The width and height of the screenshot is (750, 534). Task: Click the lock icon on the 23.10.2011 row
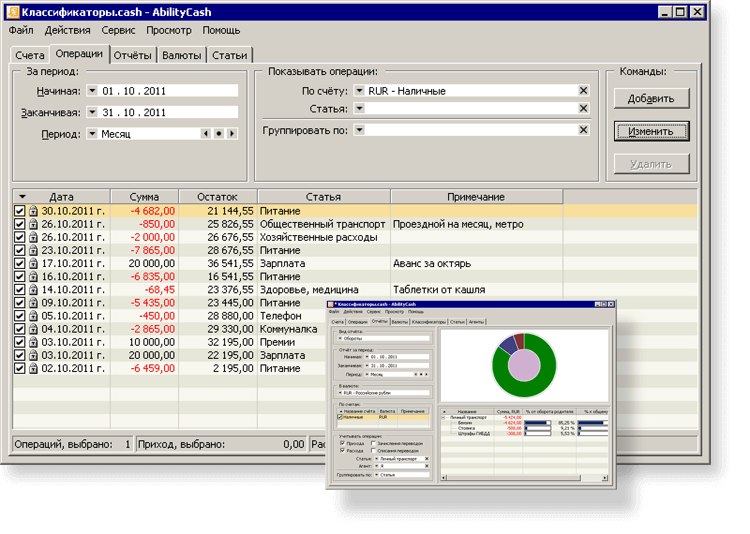[33, 250]
